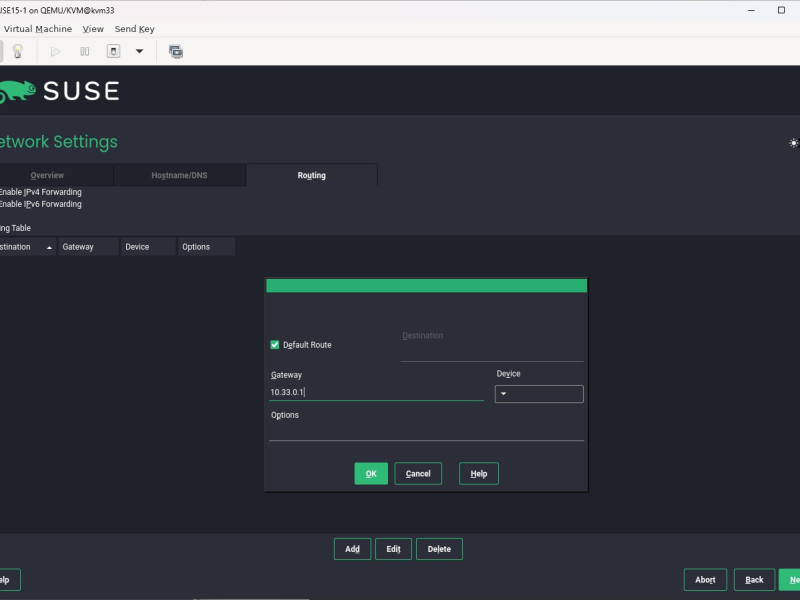The height and width of the screenshot is (600, 800).
Task: Click the snapshots manager icon in toolbar
Action: [x=176, y=52]
